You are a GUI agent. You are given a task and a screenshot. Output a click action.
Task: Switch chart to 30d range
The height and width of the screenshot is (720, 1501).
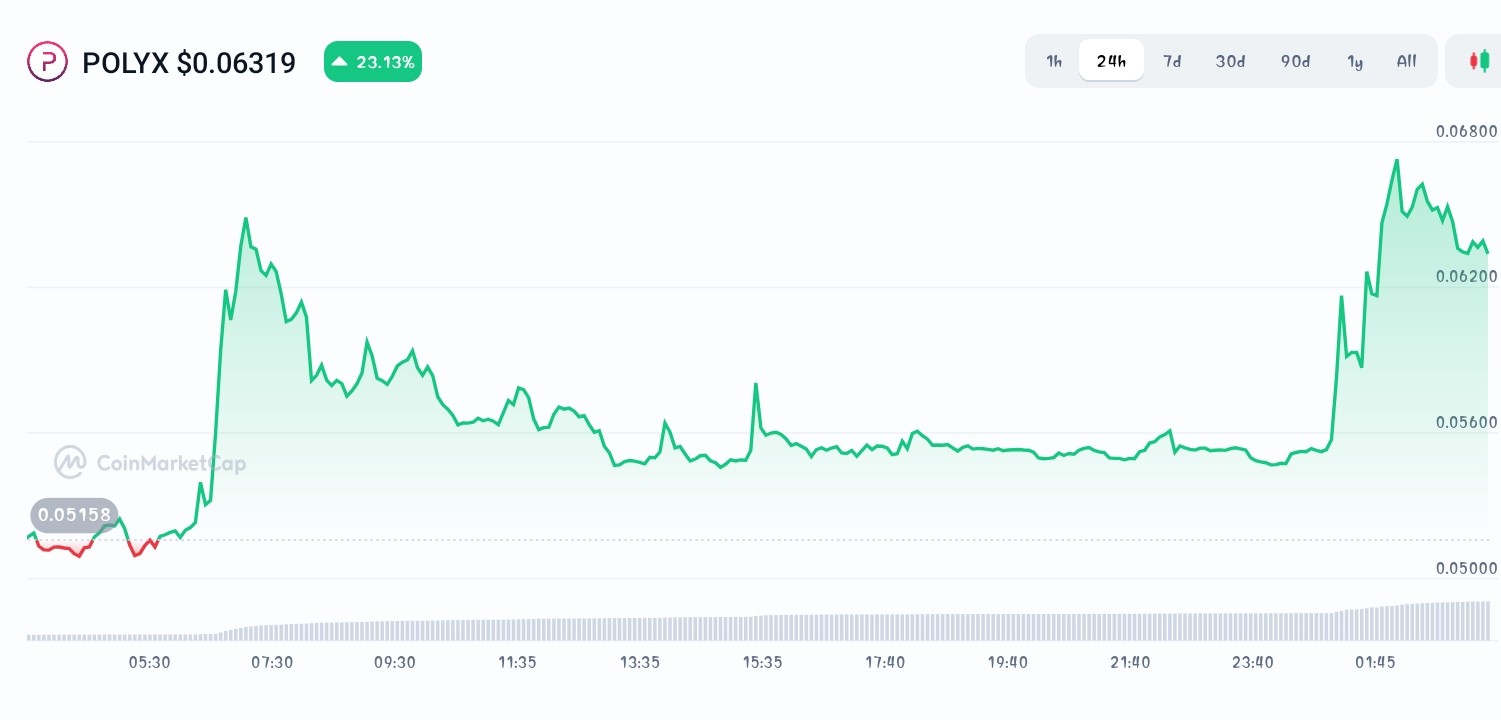point(1230,61)
